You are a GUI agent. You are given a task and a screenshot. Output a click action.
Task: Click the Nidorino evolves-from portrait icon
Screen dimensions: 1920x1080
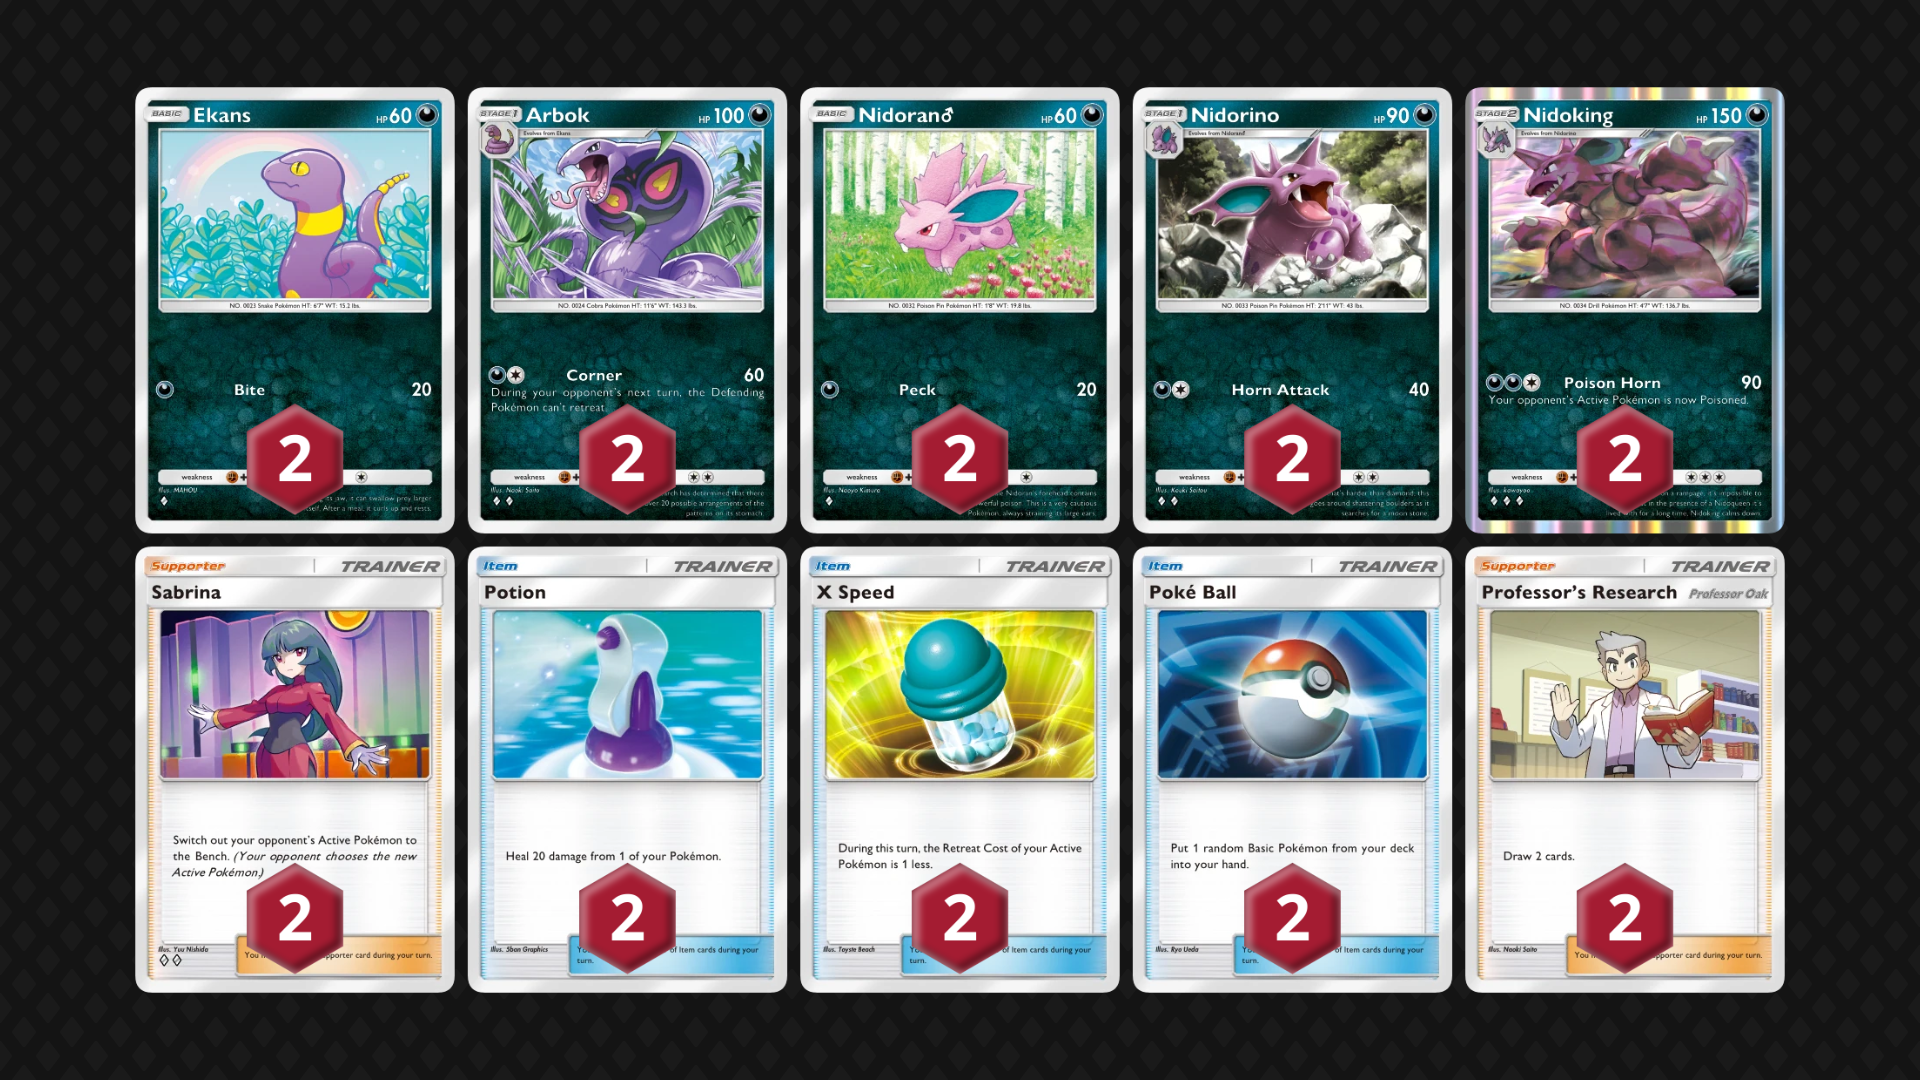click(1163, 140)
